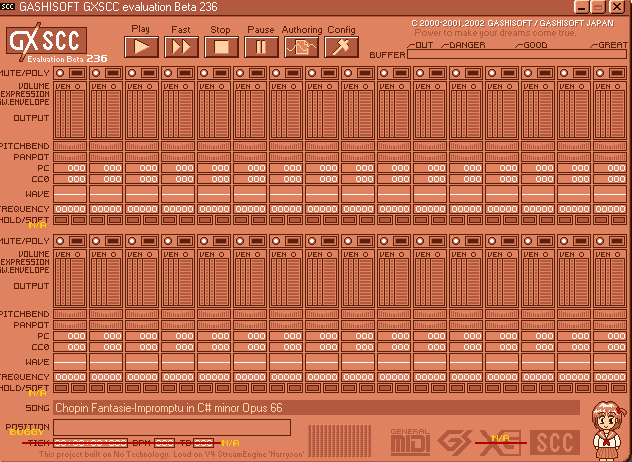Viewport: 632px width, 462px height.
Task: Click the GASHISOFT JAPAN copyright text
Action: click(512, 23)
